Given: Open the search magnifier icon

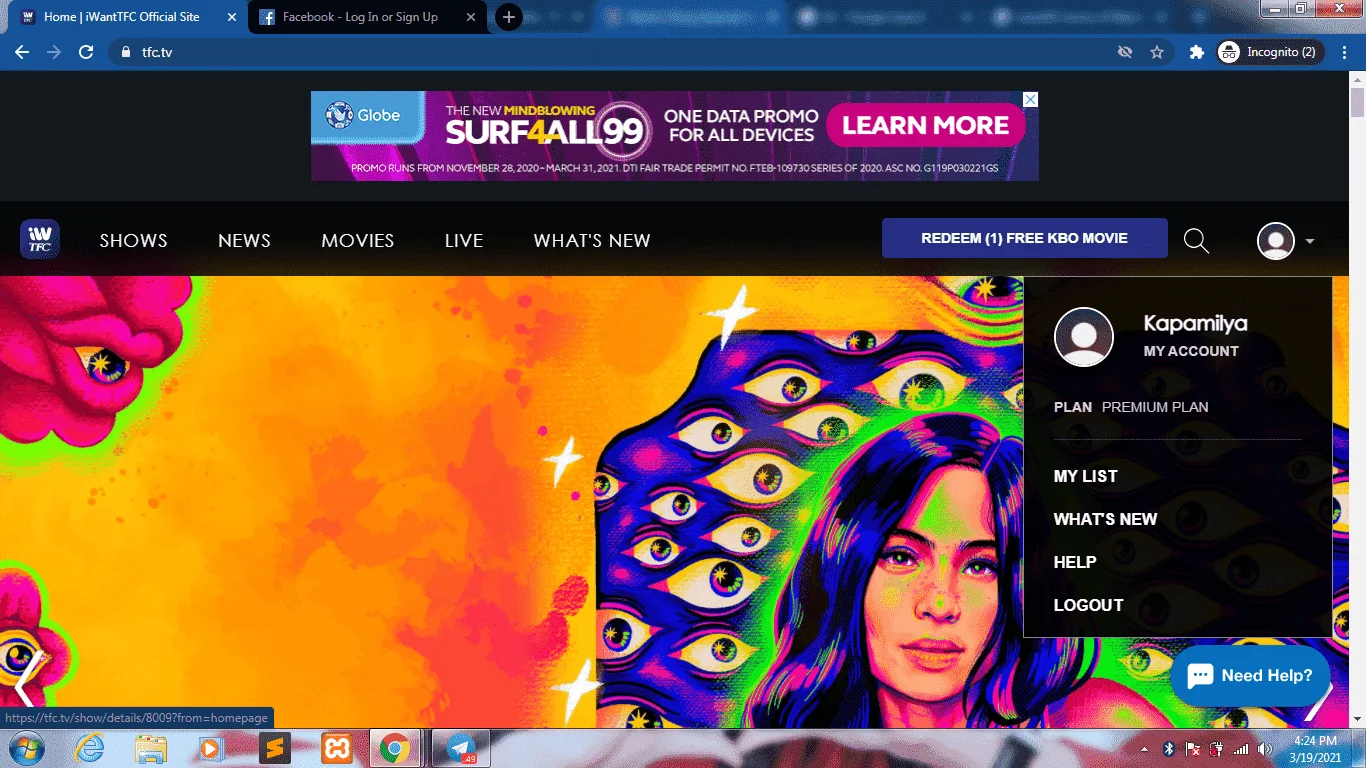Looking at the screenshot, I should [x=1196, y=240].
